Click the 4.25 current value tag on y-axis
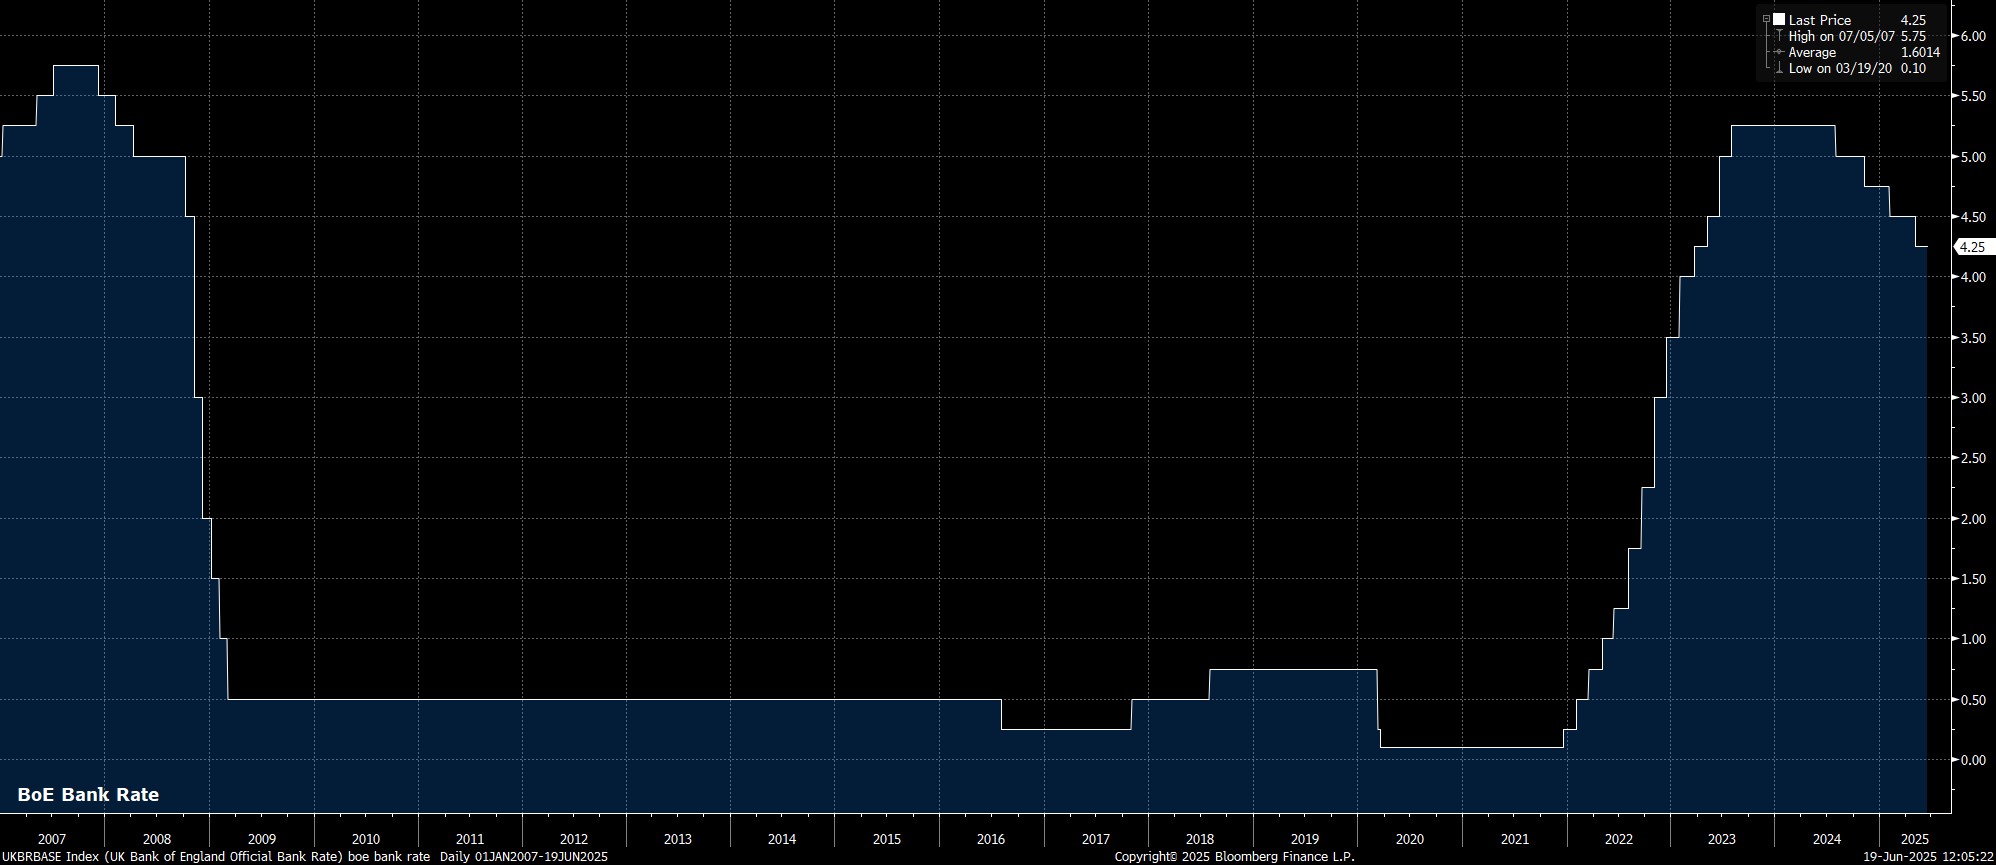 1973,247
